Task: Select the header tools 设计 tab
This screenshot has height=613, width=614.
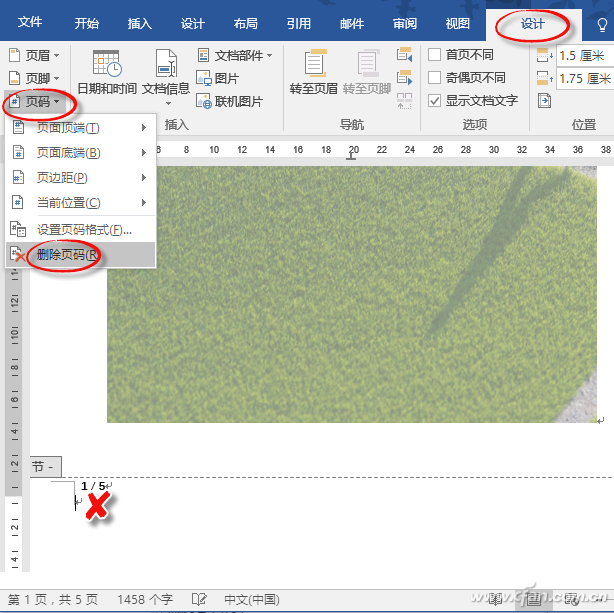Action: click(x=533, y=24)
